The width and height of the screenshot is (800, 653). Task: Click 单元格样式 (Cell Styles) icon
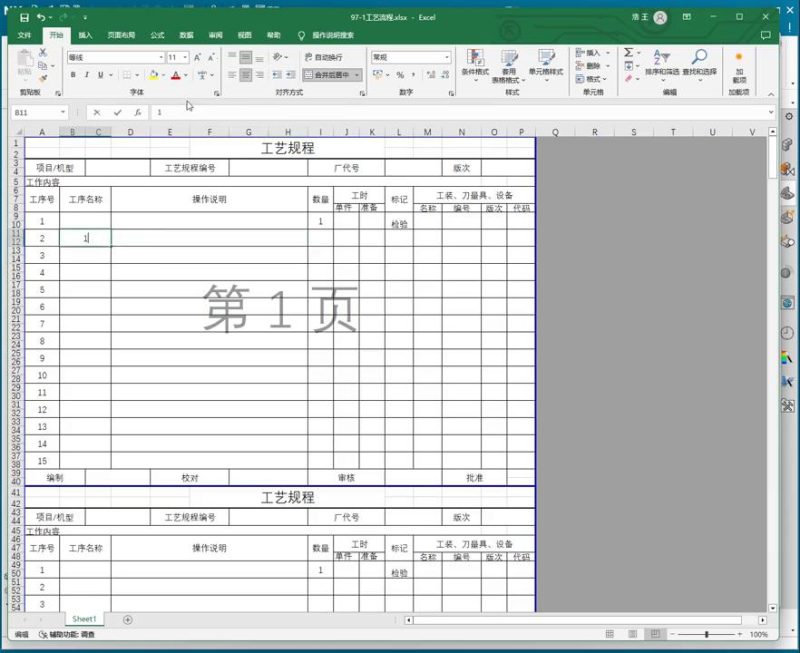click(x=545, y=60)
